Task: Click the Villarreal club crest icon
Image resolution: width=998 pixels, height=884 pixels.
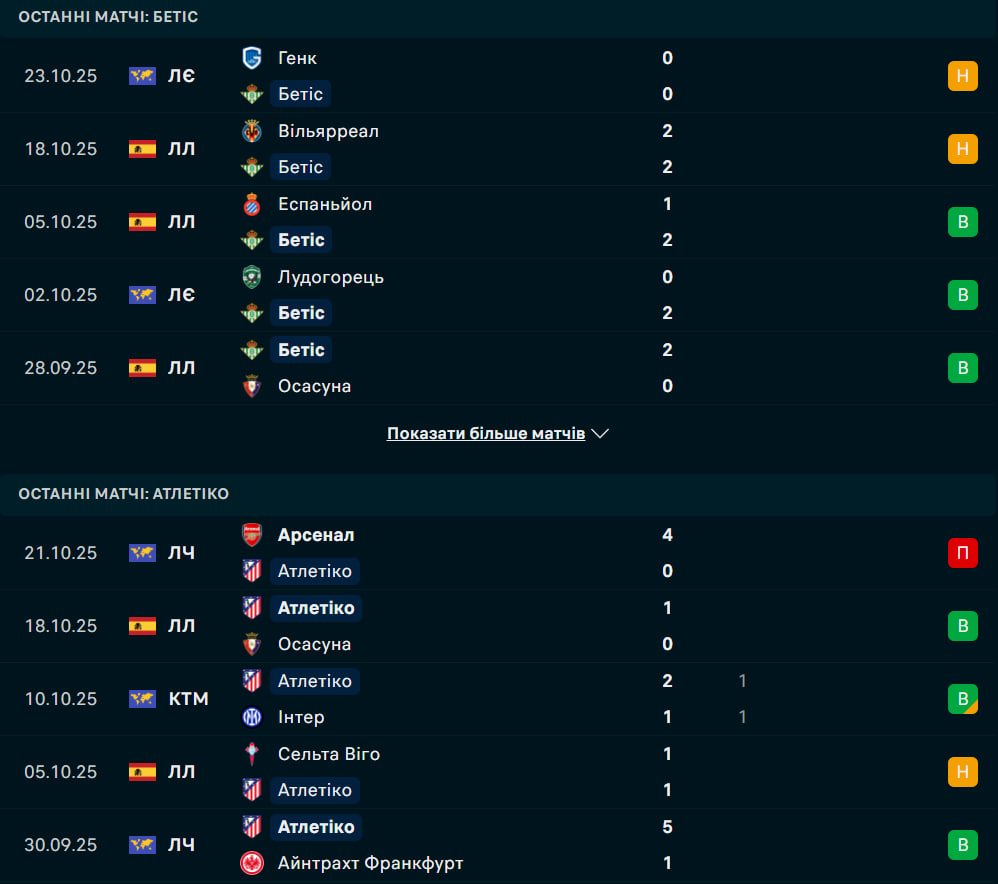Action: (252, 131)
